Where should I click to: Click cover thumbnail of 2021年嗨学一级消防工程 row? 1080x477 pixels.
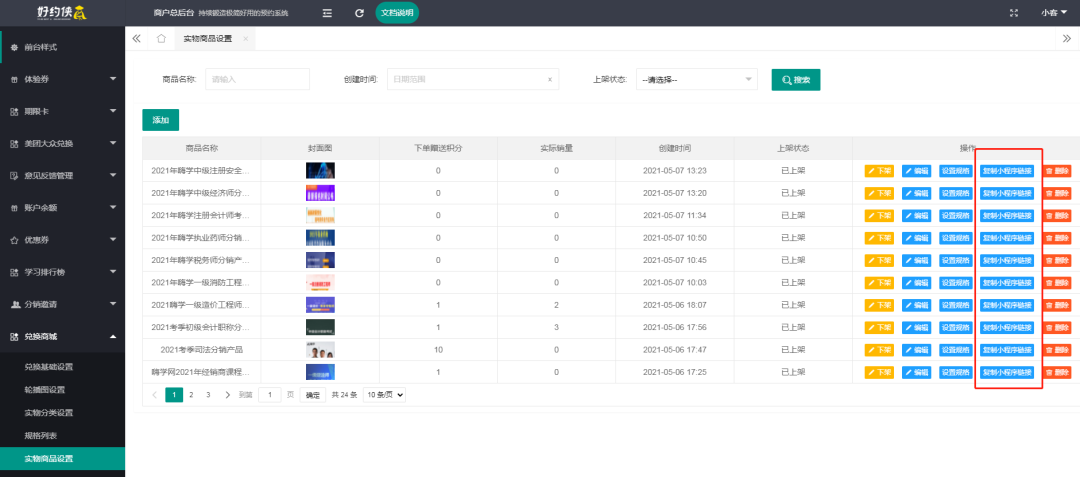[320, 283]
